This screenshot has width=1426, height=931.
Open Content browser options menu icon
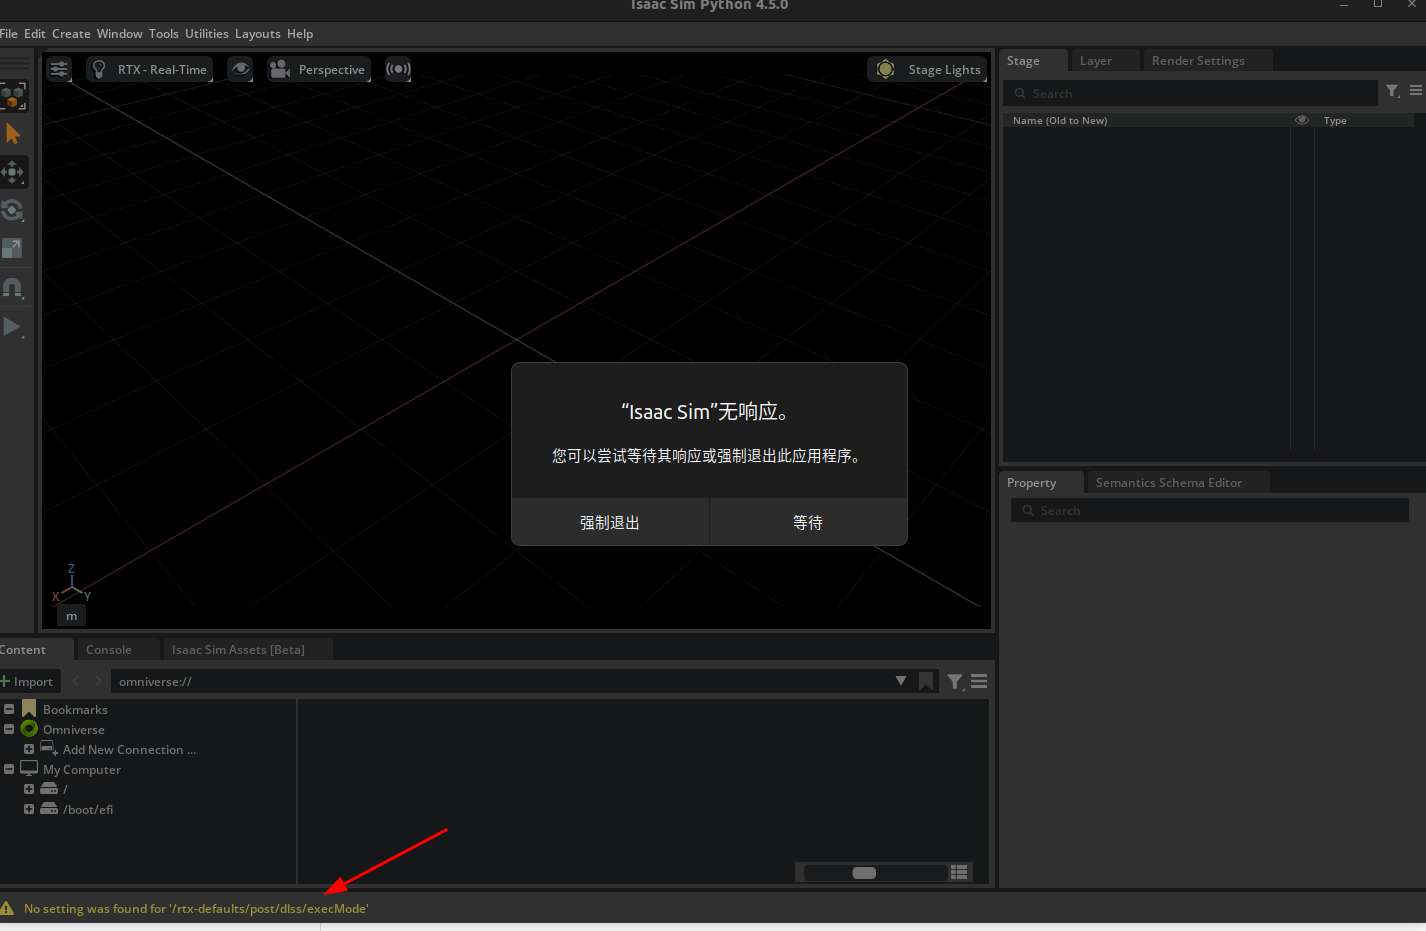(979, 682)
